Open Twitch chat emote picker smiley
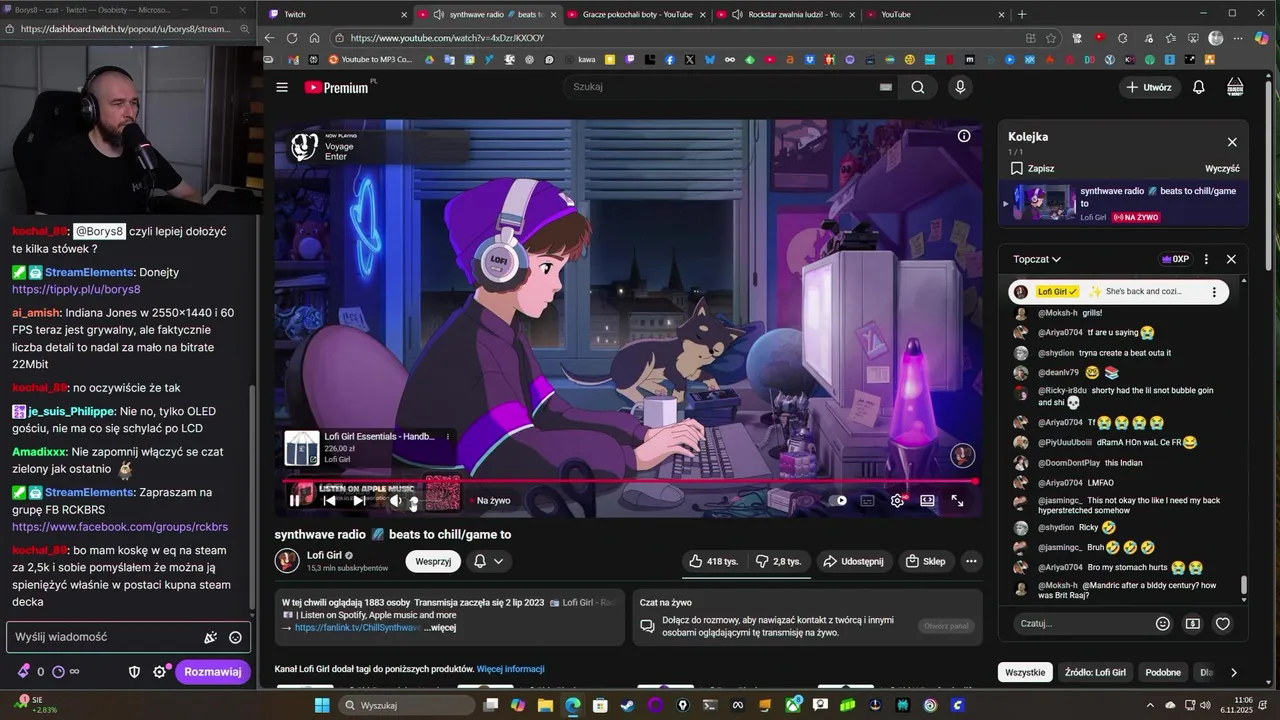The image size is (1280, 720). coord(235,637)
